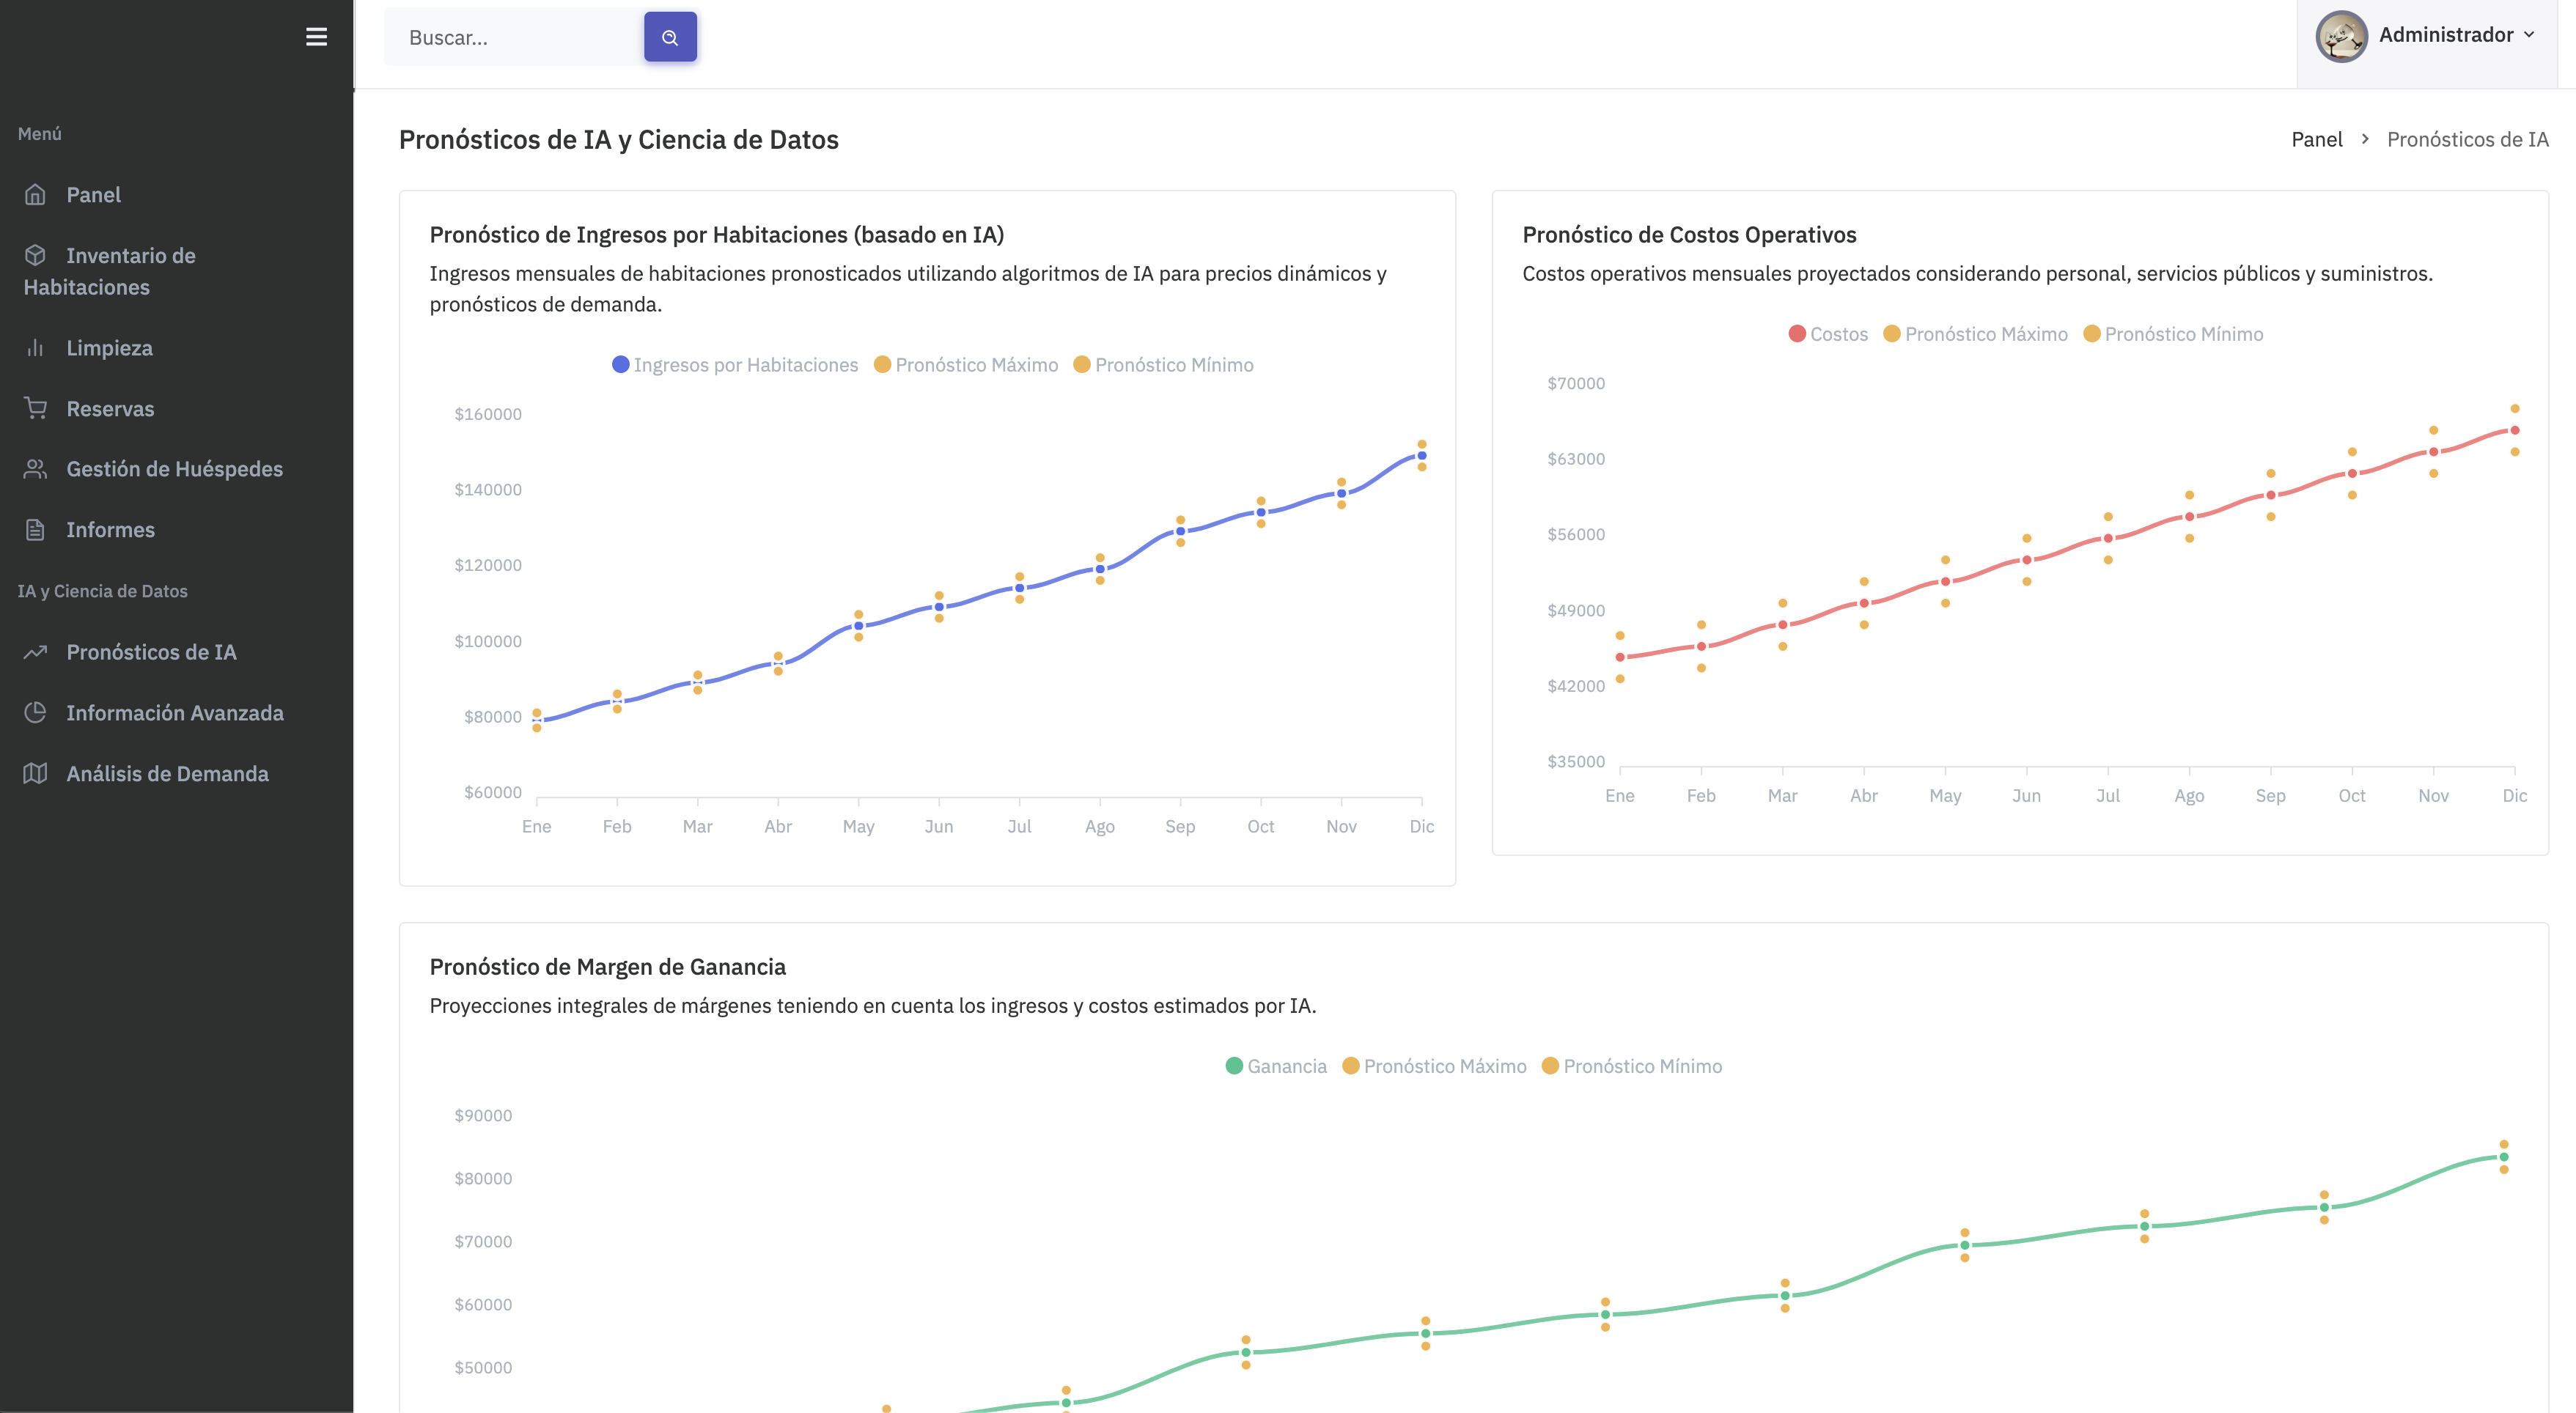The image size is (2576, 1413).
Task: Click the Inventario de Habitaciones box icon
Action: coord(35,255)
